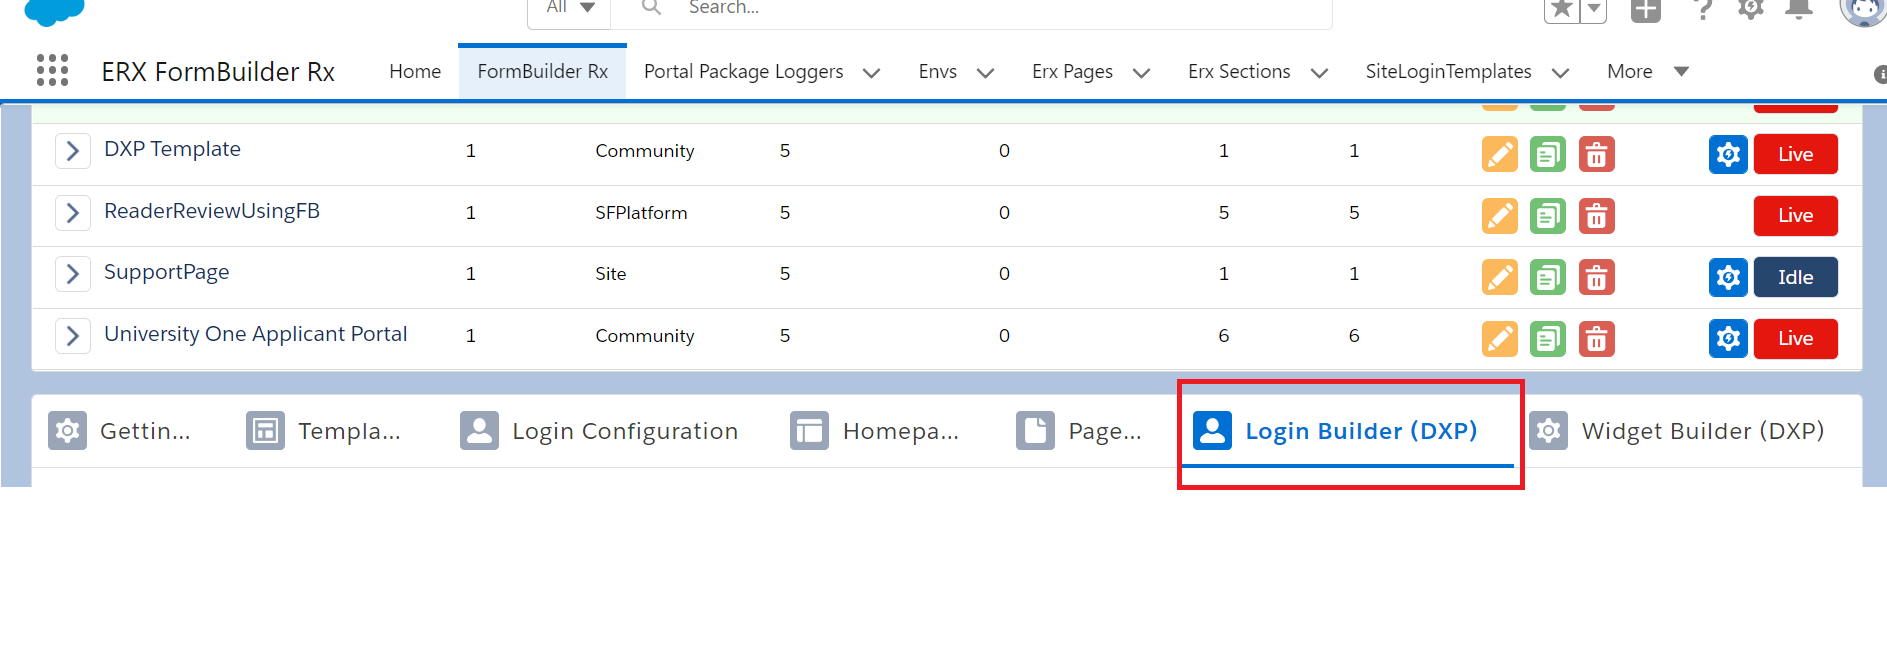
Task: Open blue gear settings for SupportPage
Action: tap(1727, 278)
